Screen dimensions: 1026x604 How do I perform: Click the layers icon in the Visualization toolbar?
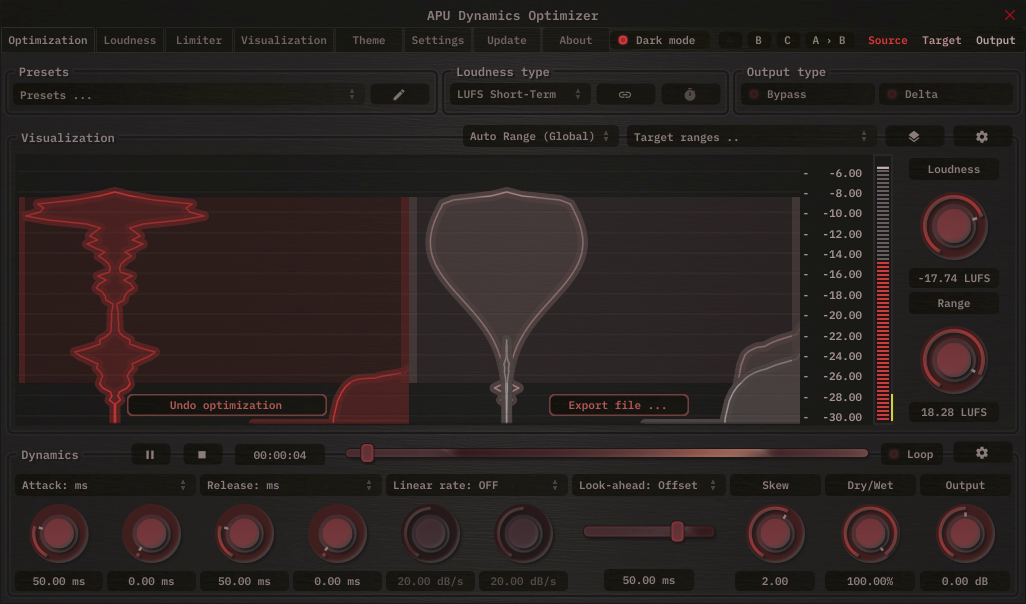[915, 135]
